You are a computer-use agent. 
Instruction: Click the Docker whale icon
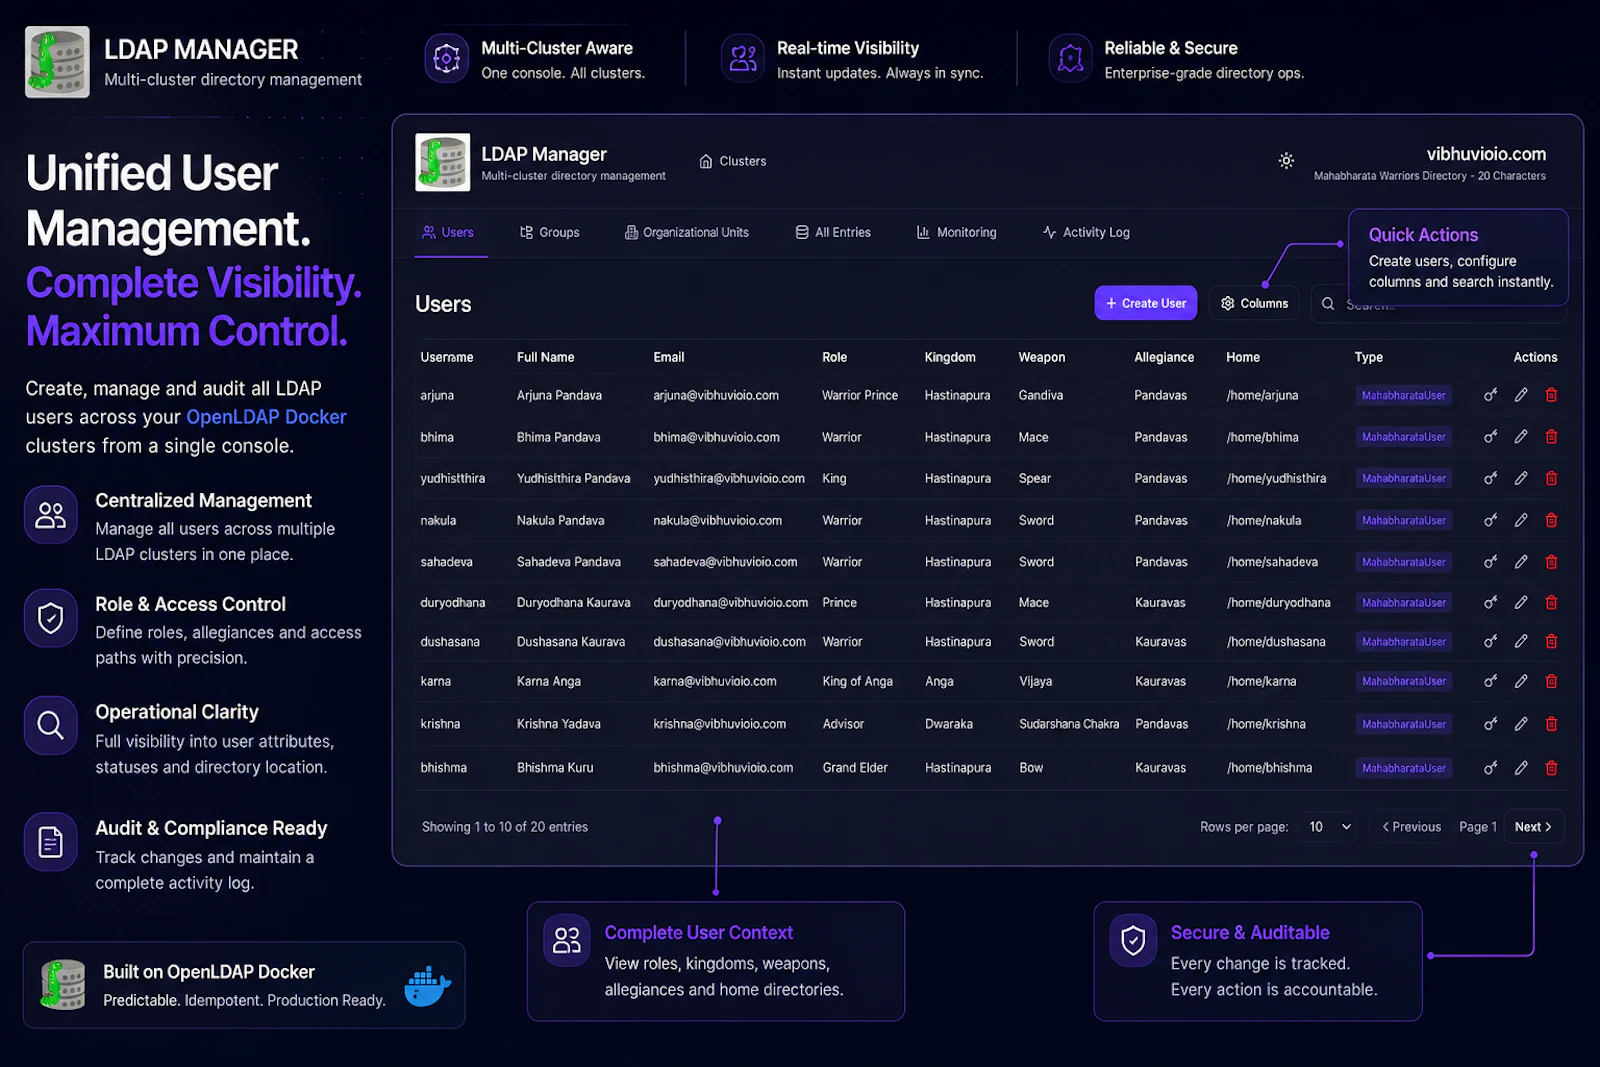(428, 986)
